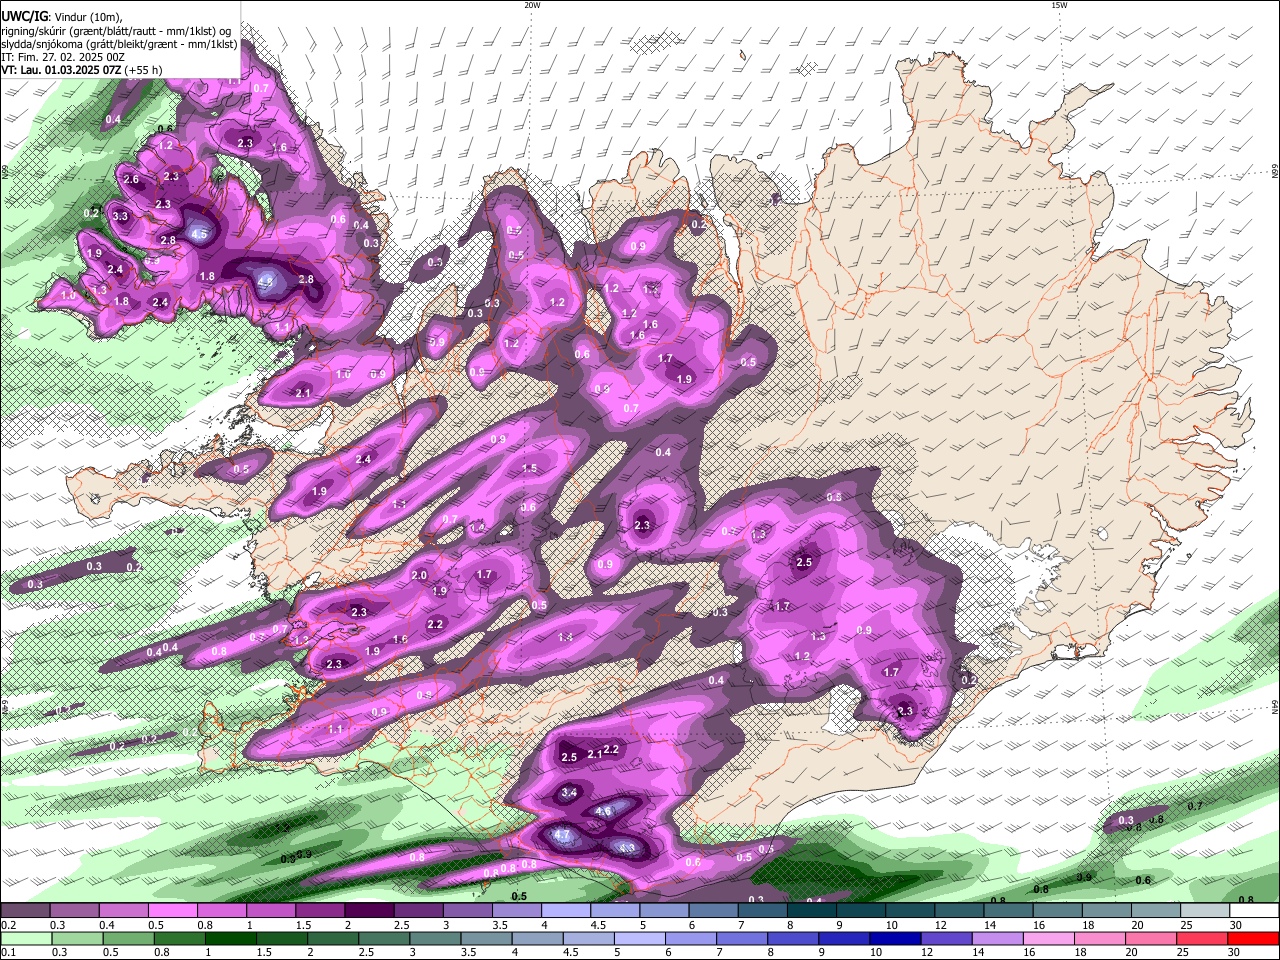
Task: Click the bright pink swatch above upper 0.5
Action: [172, 910]
